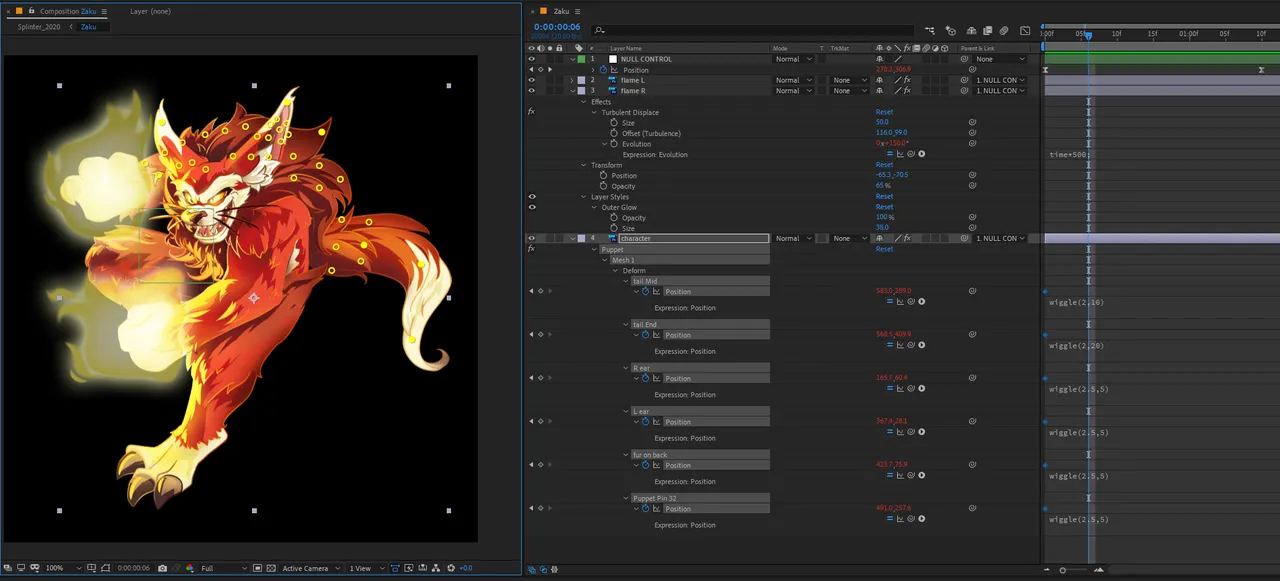Collapse the Transform group of flame R
The height and width of the screenshot is (581, 1280).
583,165
